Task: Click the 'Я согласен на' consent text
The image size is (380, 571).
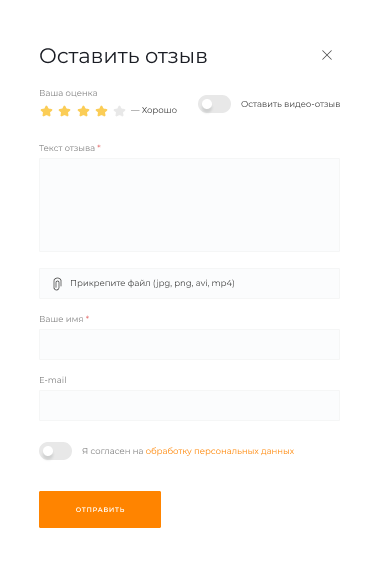Action: click(112, 451)
